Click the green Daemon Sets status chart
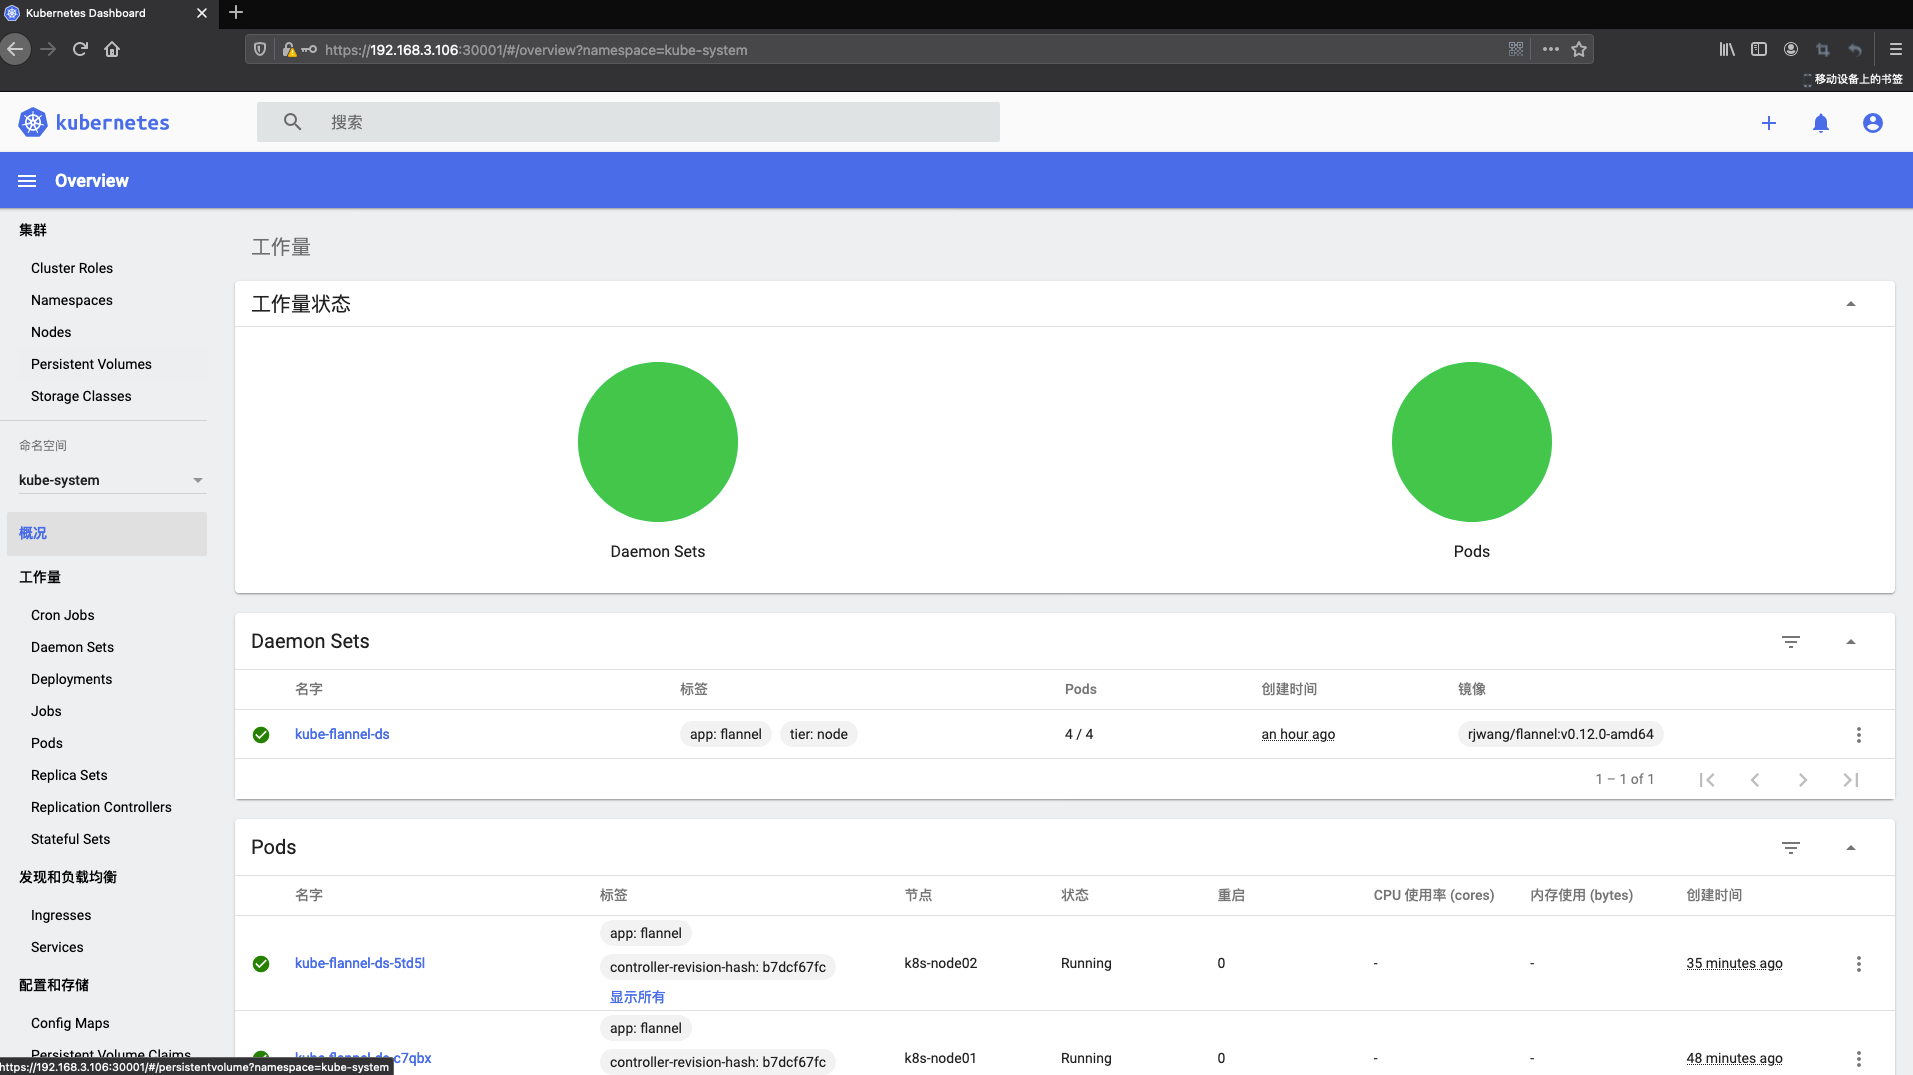This screenshot has width=1913, height=1075. tap(658, 442)
